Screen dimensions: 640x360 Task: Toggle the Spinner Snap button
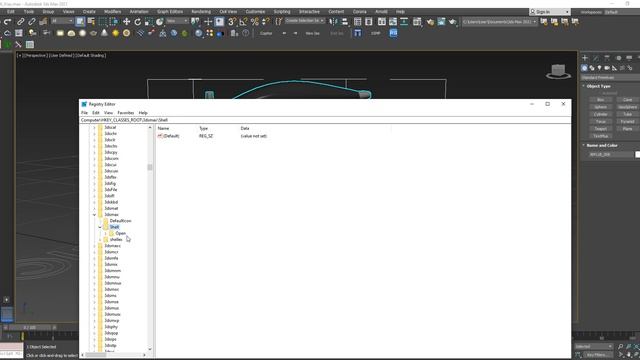266,21
